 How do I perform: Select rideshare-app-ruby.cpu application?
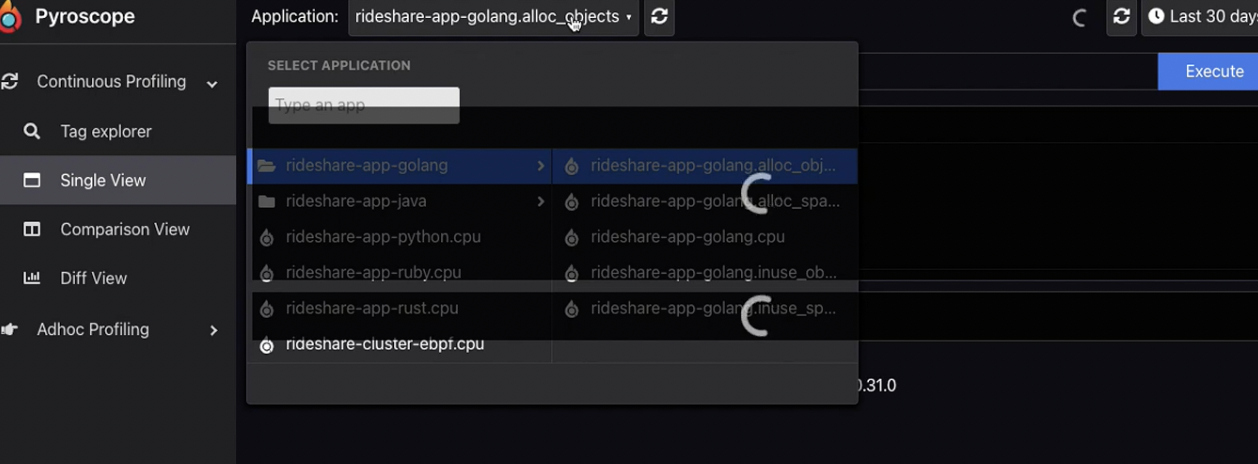pos(400,272)
